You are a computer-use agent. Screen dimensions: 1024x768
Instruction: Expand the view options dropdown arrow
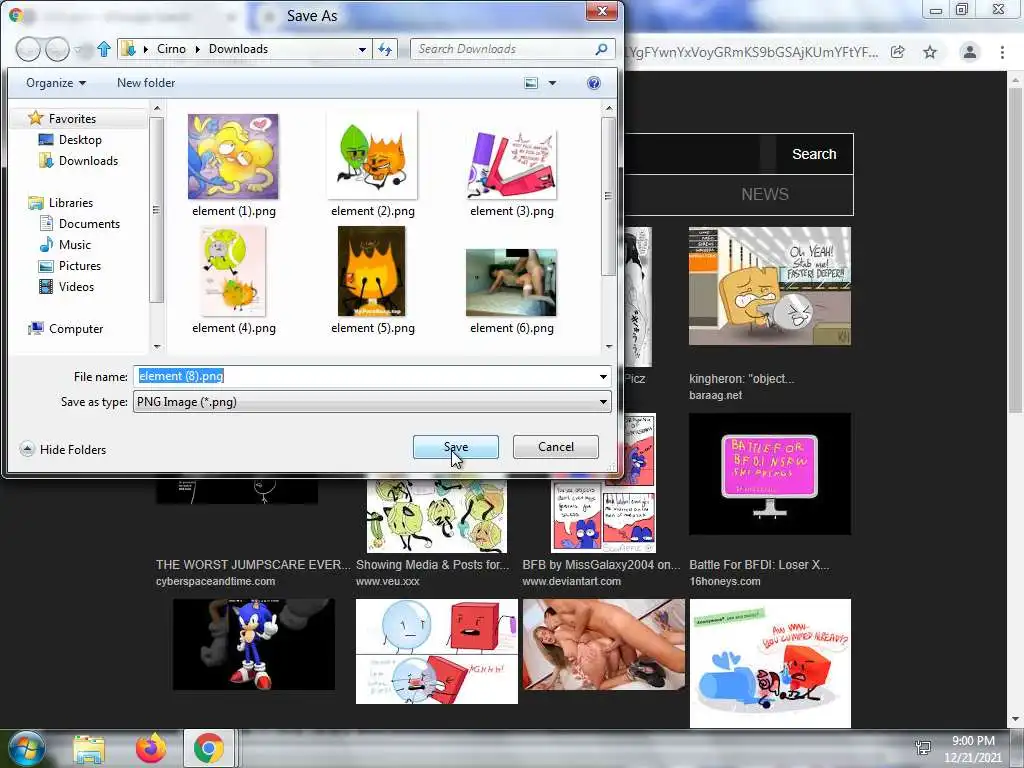pyautogui.click(x=552, y=83)
